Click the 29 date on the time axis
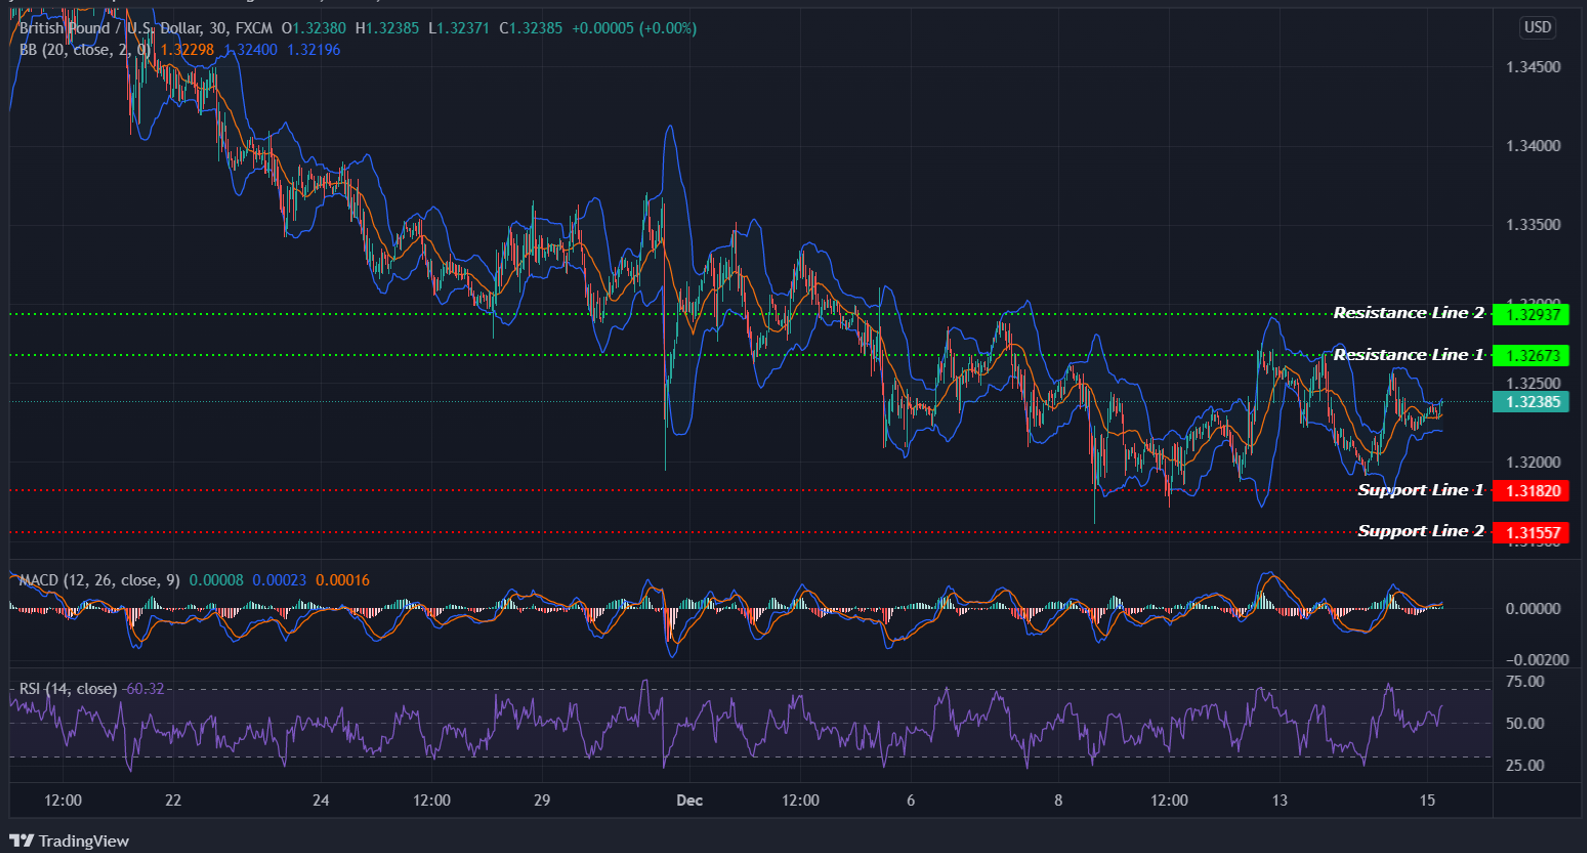Screen dimensions: 1587x853 coord(542,800)
